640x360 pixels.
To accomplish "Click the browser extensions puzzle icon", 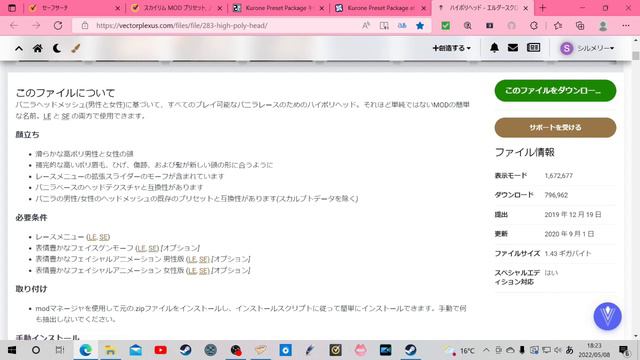I will [533, 25].
